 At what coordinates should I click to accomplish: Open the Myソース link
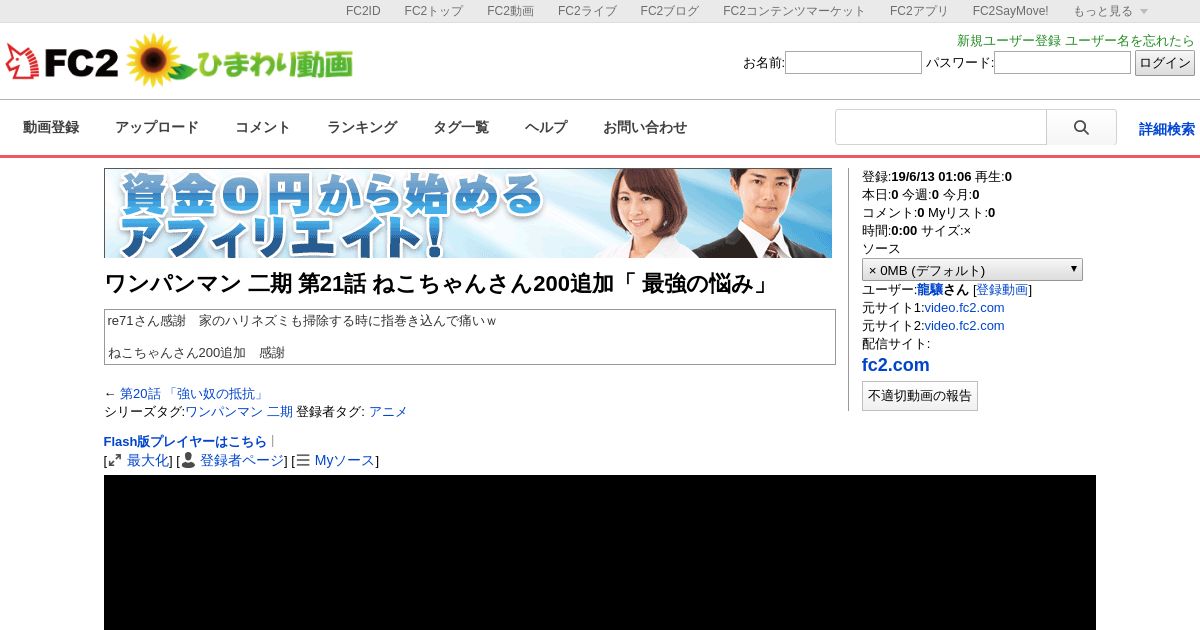click(x=345, y=461)
